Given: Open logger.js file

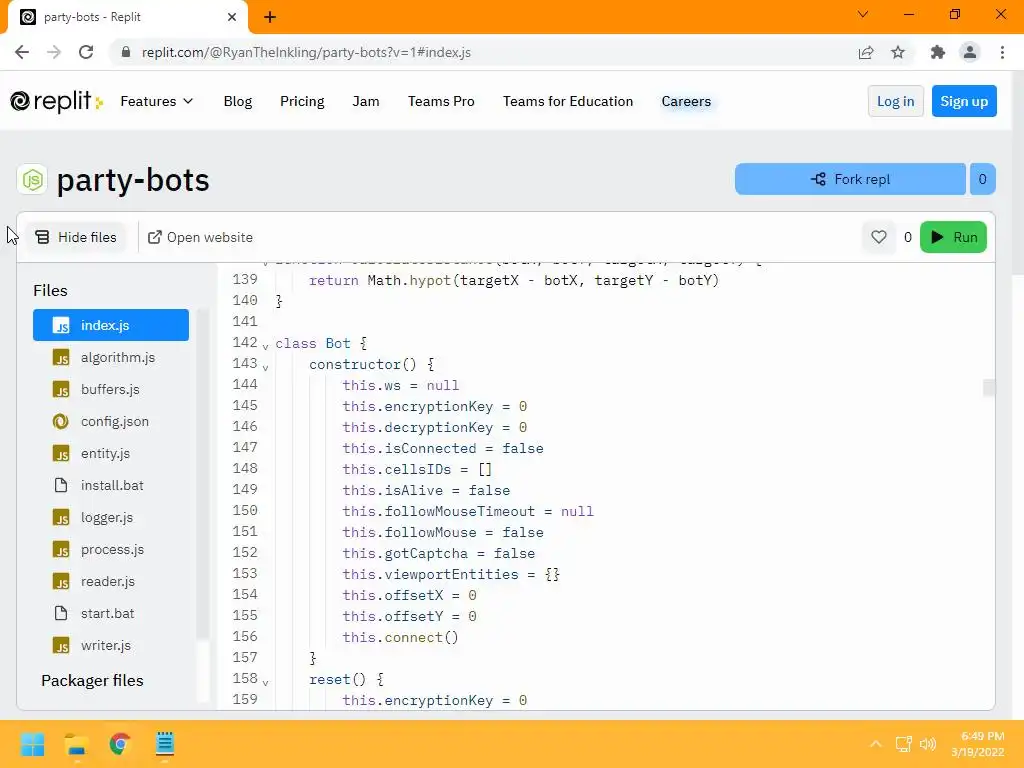Looking at the screenshot, I should tap(110, 517).
